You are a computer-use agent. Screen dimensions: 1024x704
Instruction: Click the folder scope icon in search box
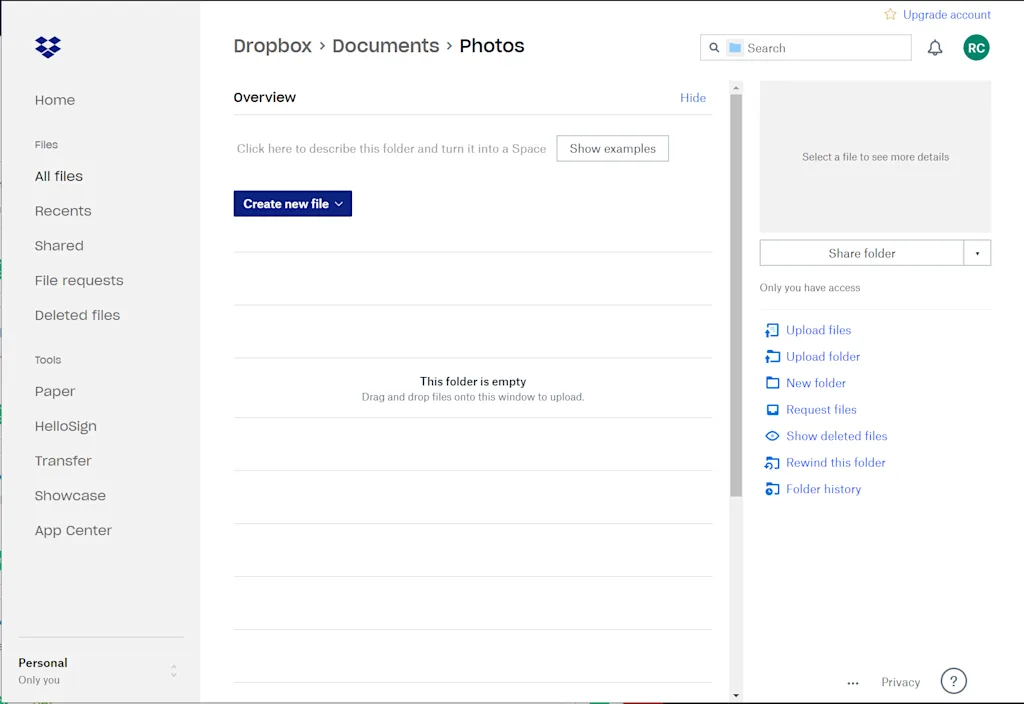(735, 48)
